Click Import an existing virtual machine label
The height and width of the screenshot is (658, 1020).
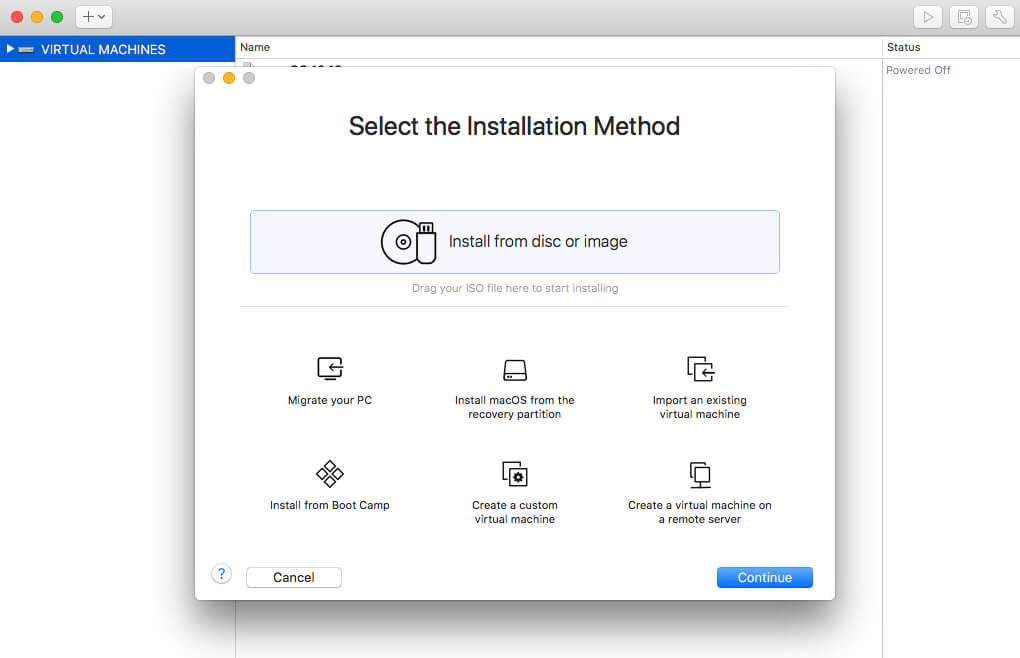[x=700, y=407]
